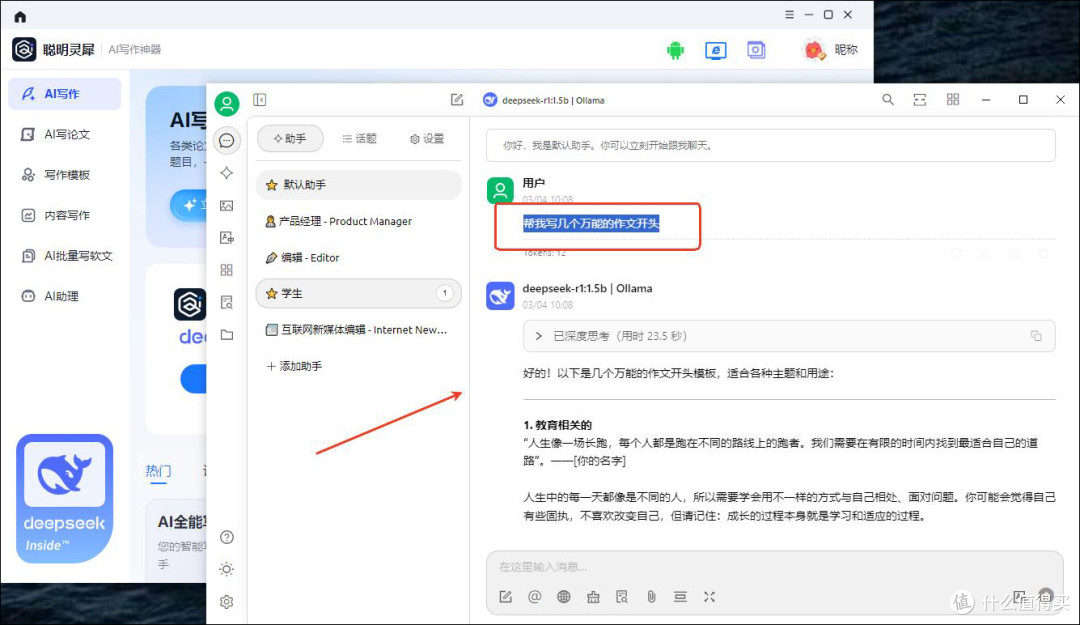Image resolution: width=1080 pixels, height=625 pixels.
Task: Select the 互联网新媒体编辑 assistant
Action: tap(358, 330)
